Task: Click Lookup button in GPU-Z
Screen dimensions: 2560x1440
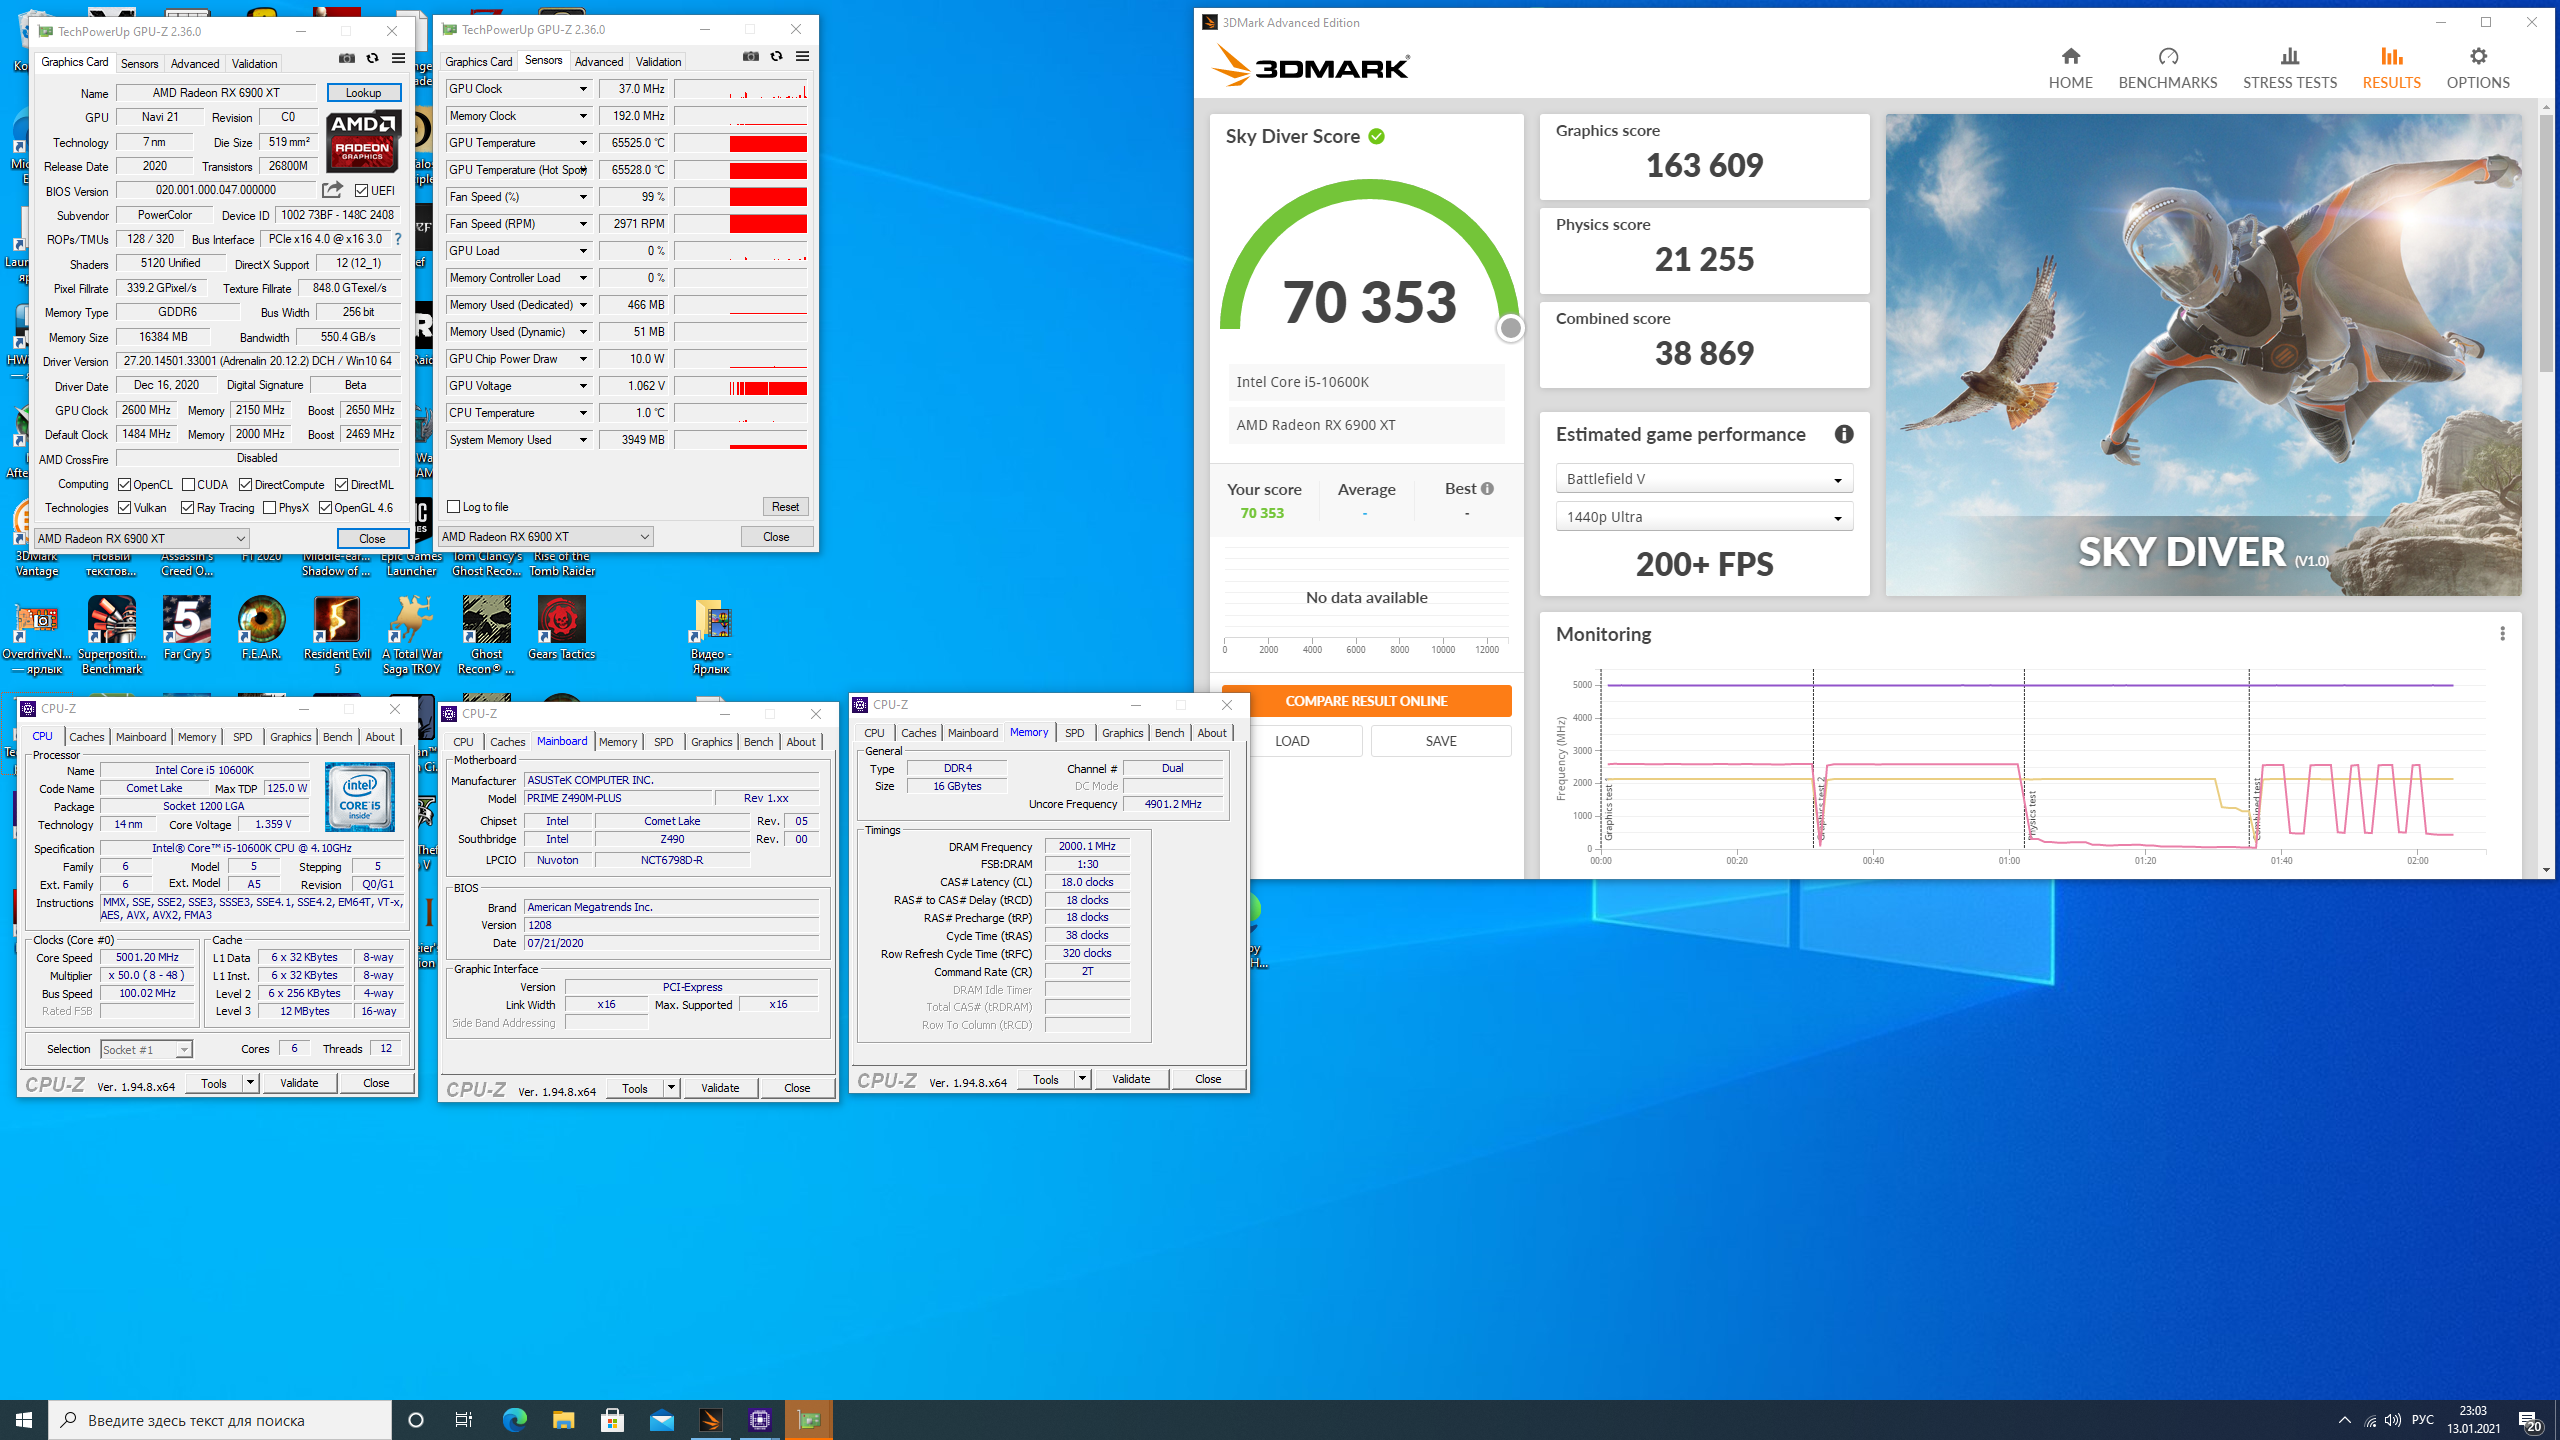Action: pyautogui.click(x=363, y=92)
